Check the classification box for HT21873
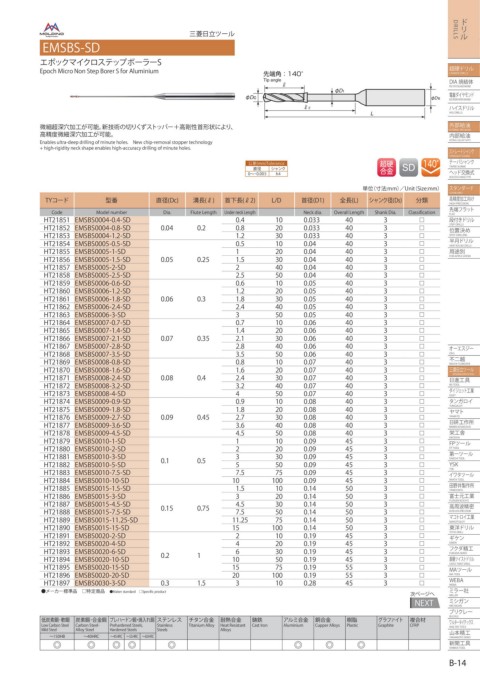The image size is (480, 677). click(422, 394)
